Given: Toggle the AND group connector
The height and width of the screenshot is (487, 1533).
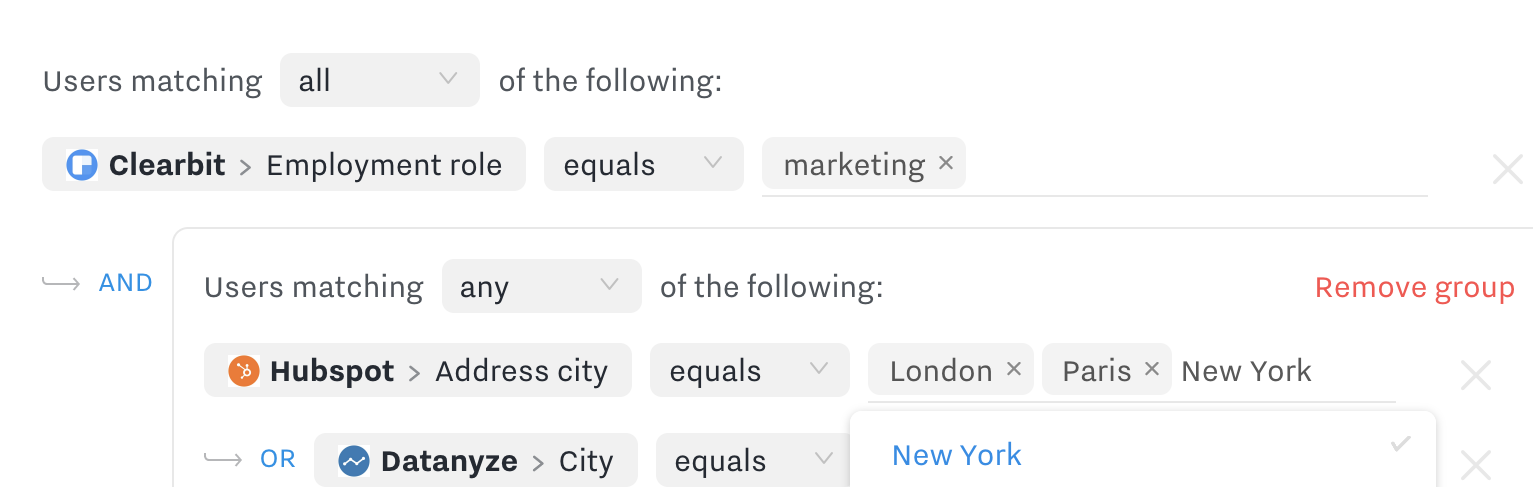Looking at the screenshot, I should click(x=125, y=283).
